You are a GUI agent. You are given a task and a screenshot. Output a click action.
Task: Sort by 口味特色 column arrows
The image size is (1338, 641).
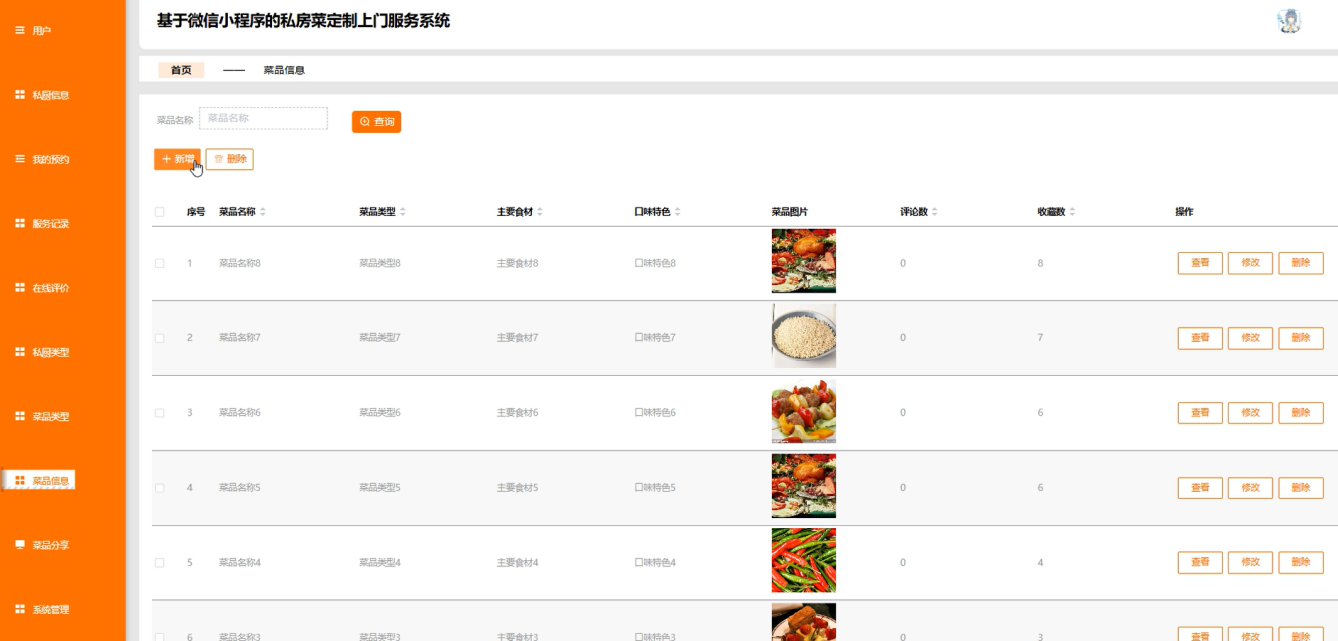[677, 212]
